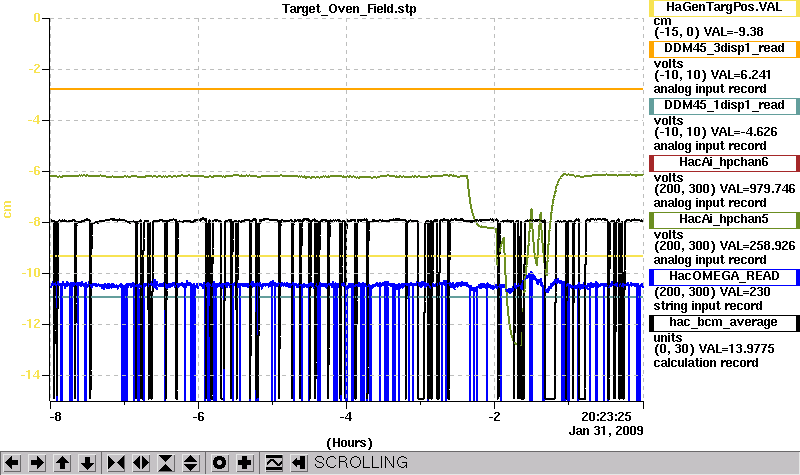The image size is (800, 475).
Task: Pan the plot right with the right arrow
Action: pos(37,463)
